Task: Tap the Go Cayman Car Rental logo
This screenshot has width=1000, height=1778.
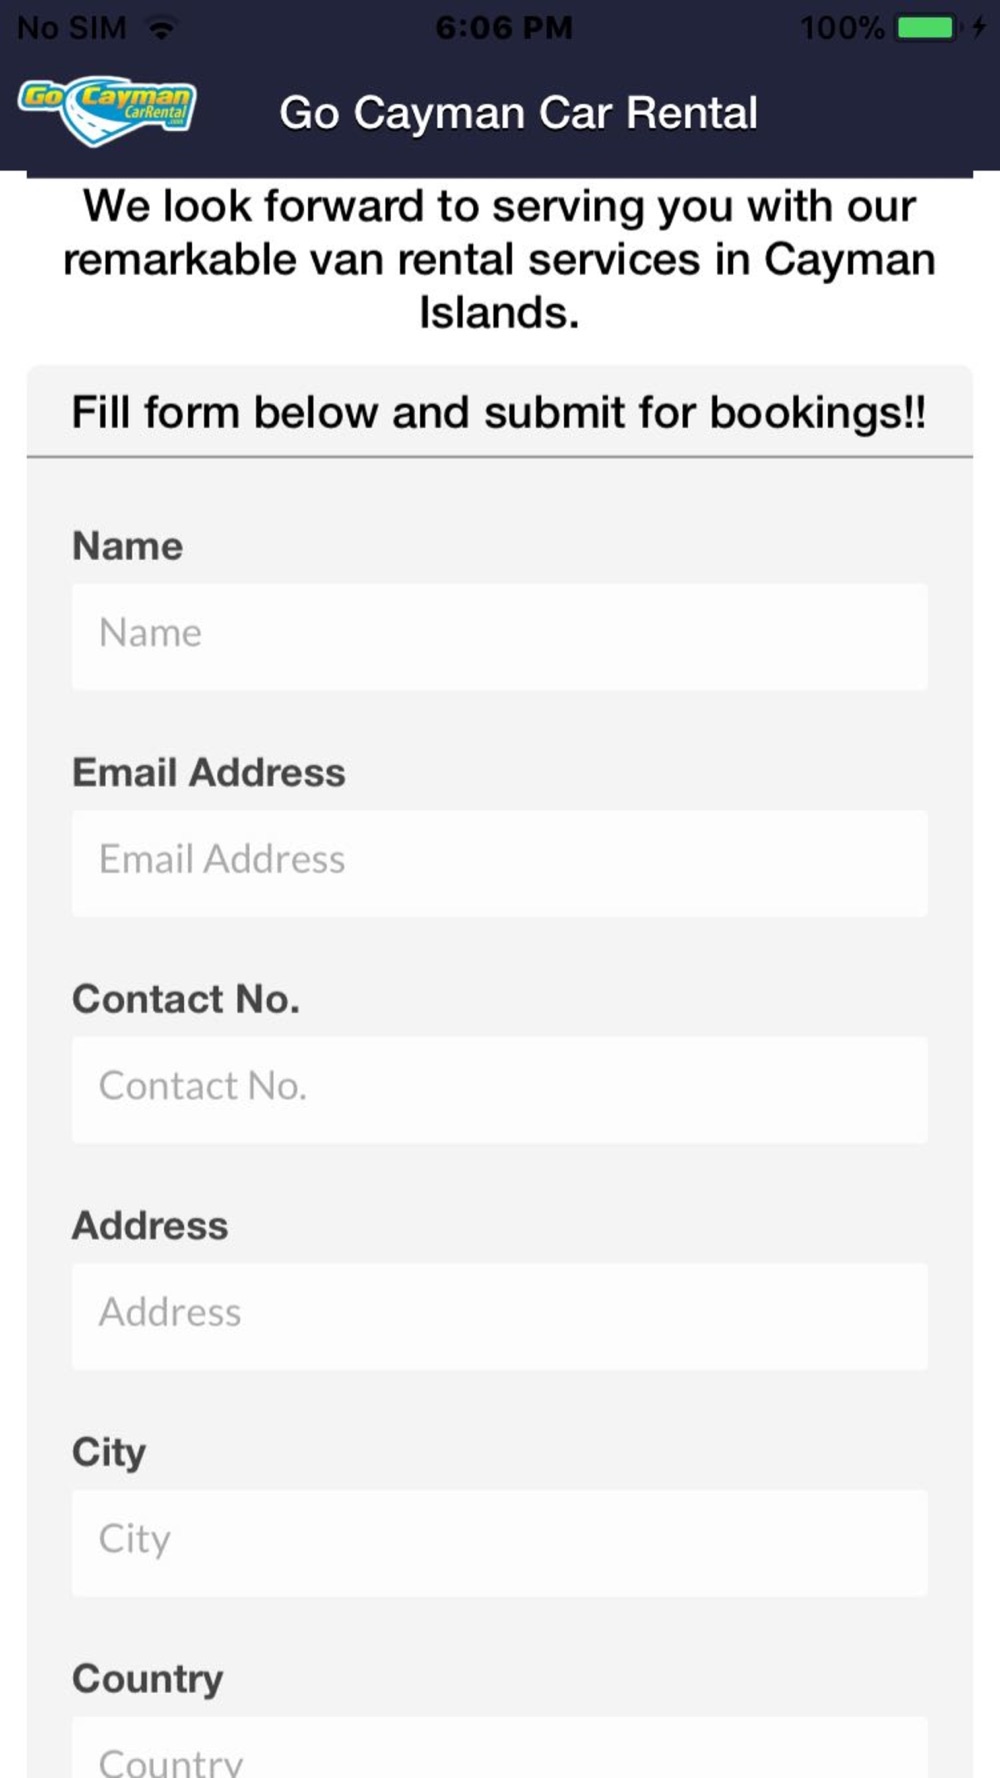Action: [x=107, y=111]
